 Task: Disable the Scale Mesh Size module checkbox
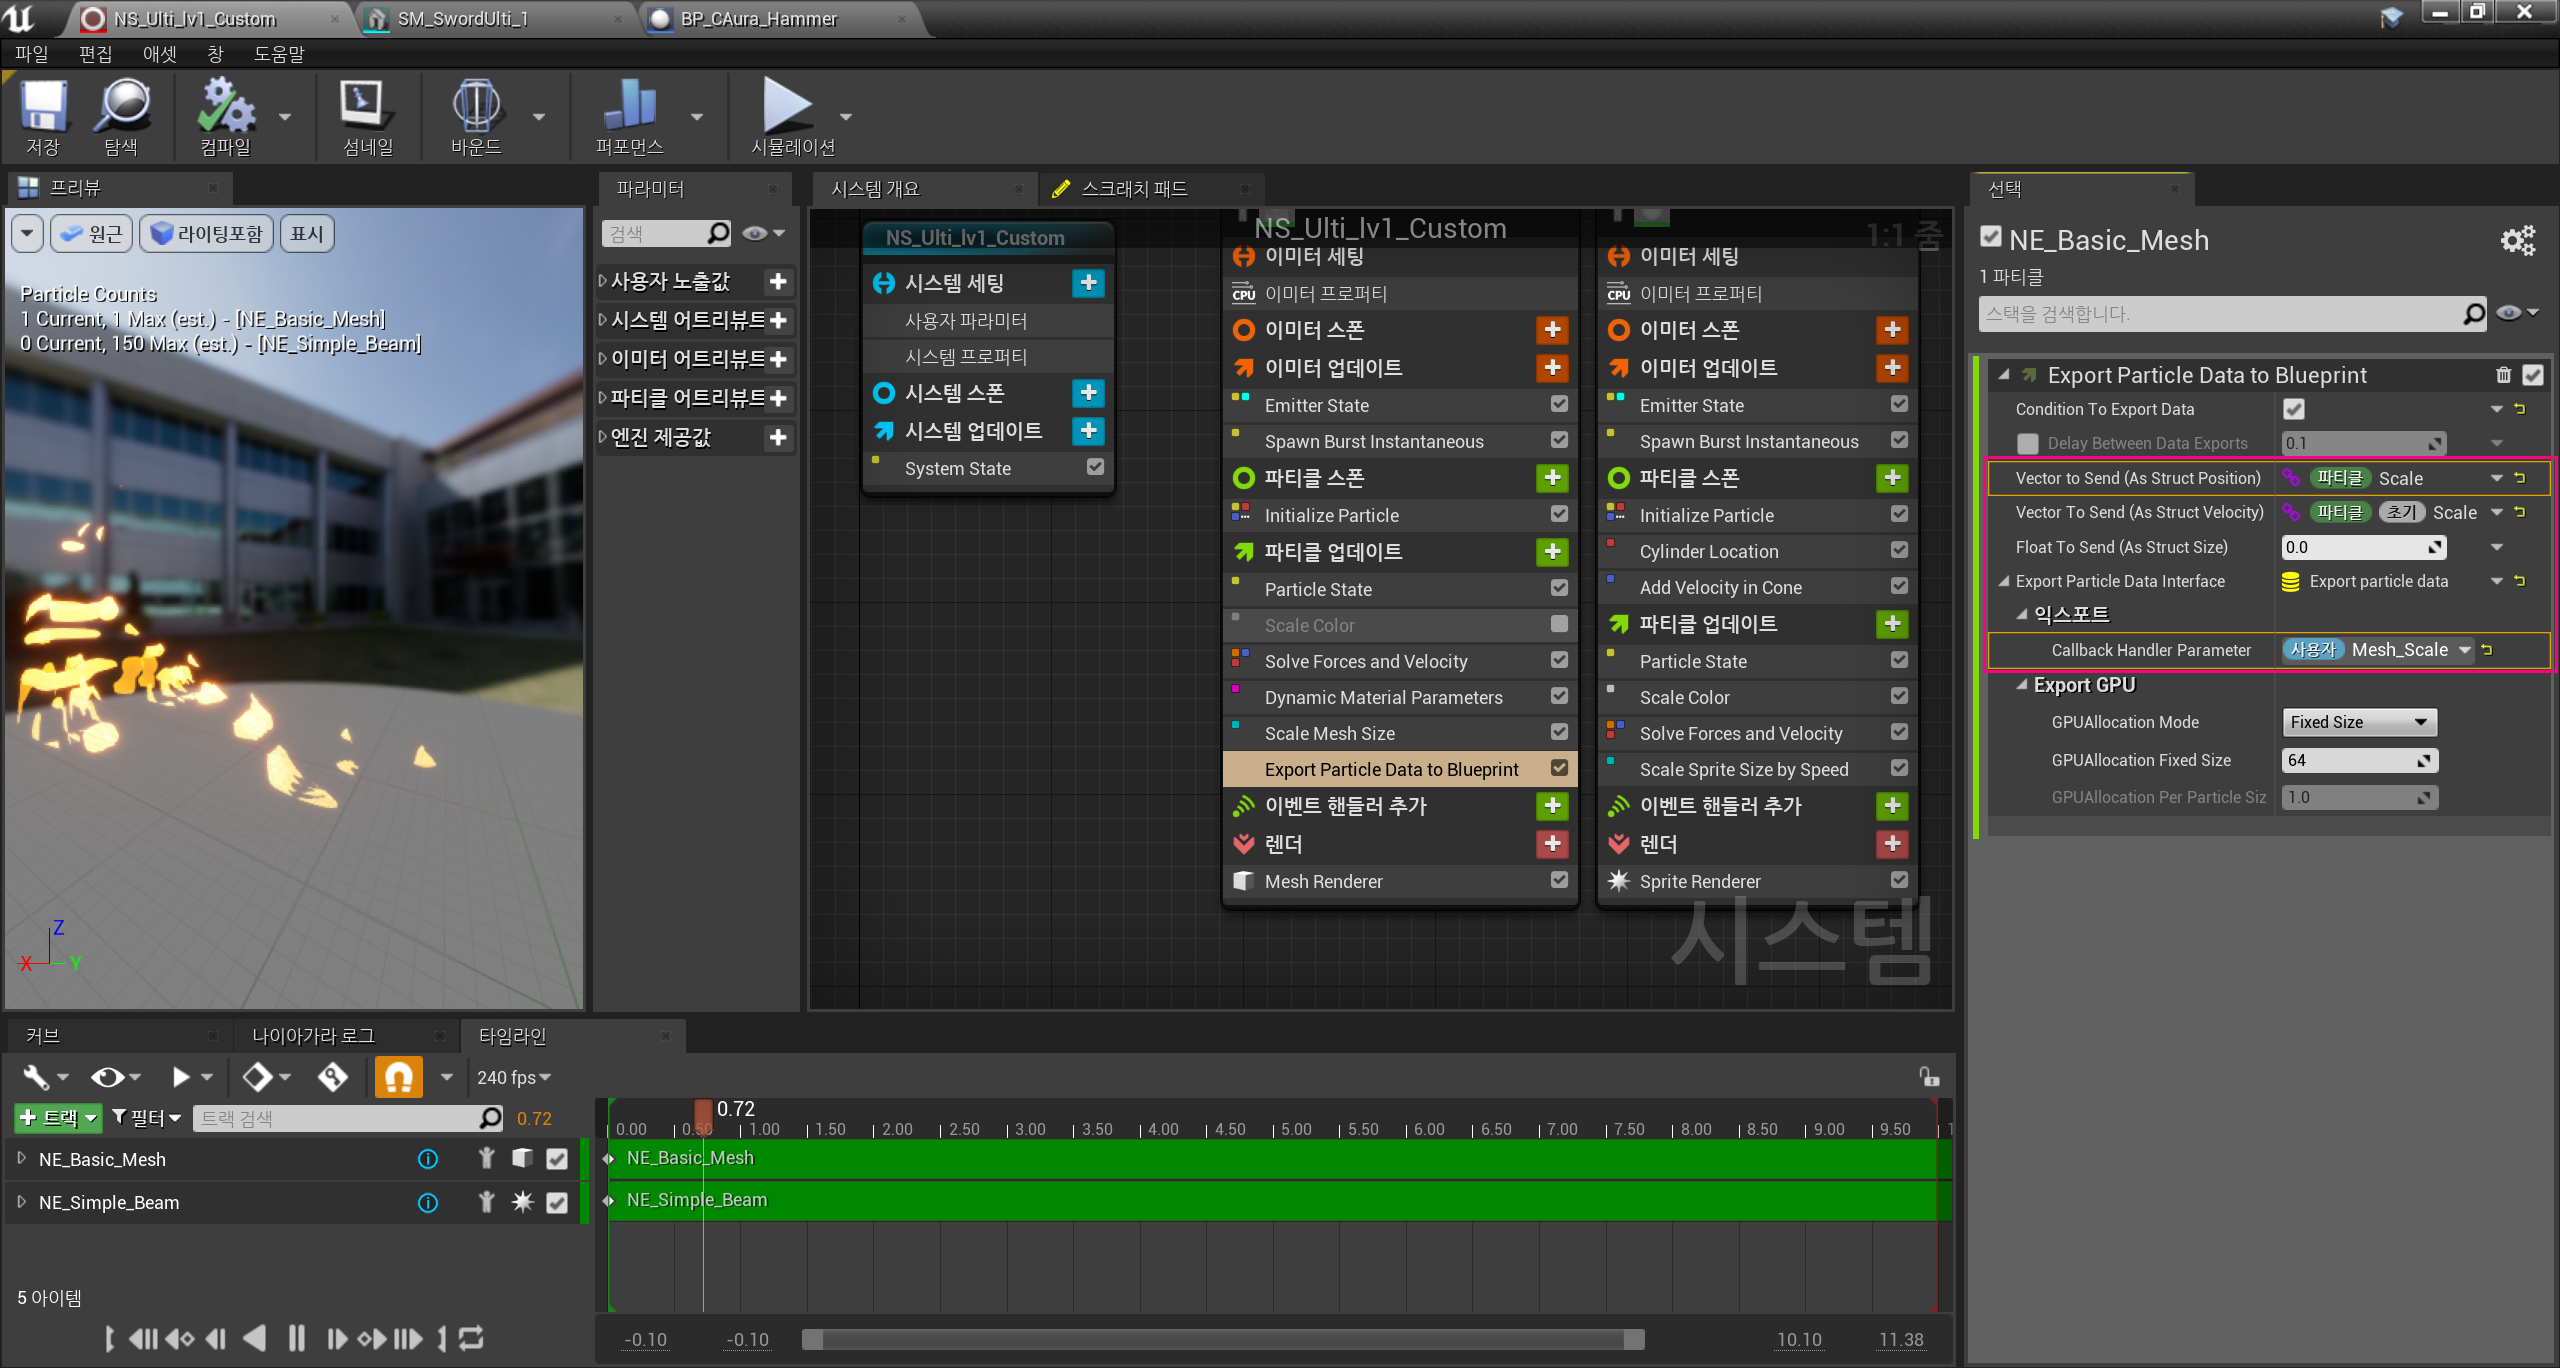(x=1559, y=733)
